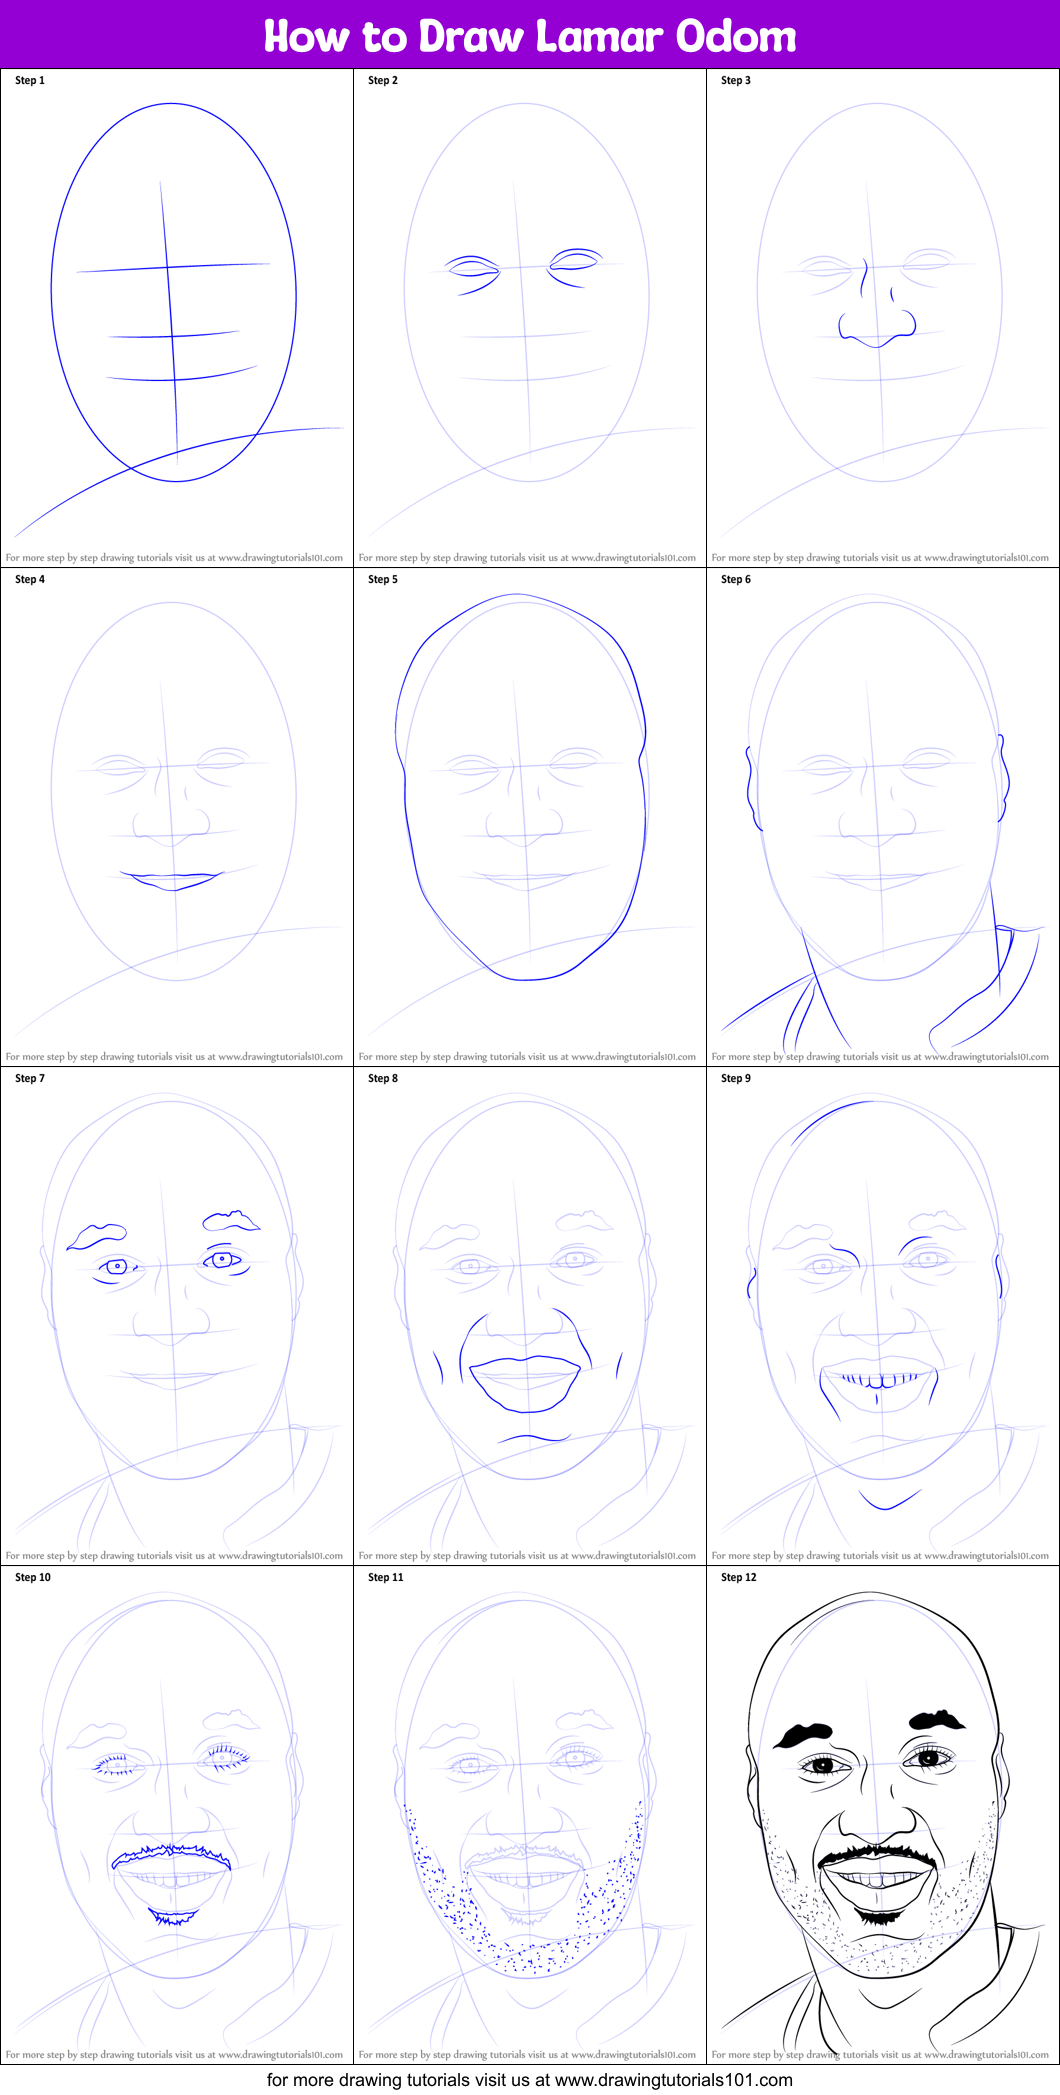Open the Step 5 head outline panel
This screenshot has width=1060, height=2095.
[x=530, y=817]
